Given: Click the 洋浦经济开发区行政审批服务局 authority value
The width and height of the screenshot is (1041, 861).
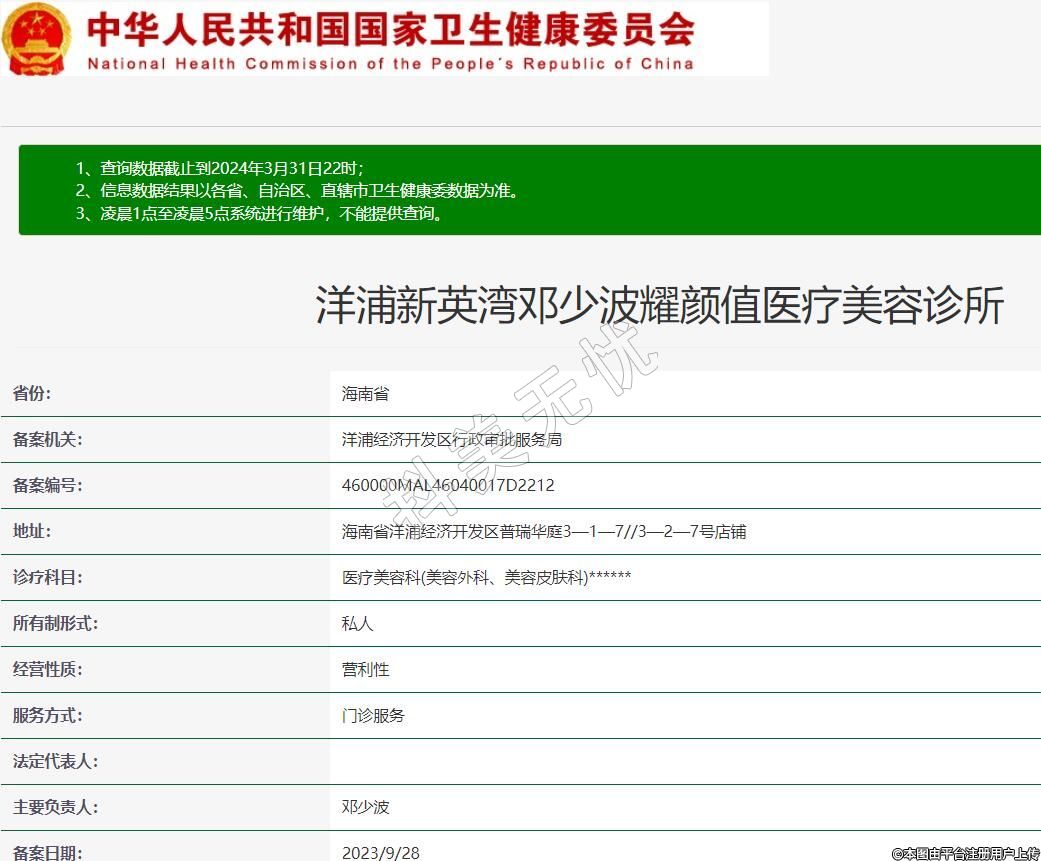Looking at the screenshot, I should click(x=451, y=440).
